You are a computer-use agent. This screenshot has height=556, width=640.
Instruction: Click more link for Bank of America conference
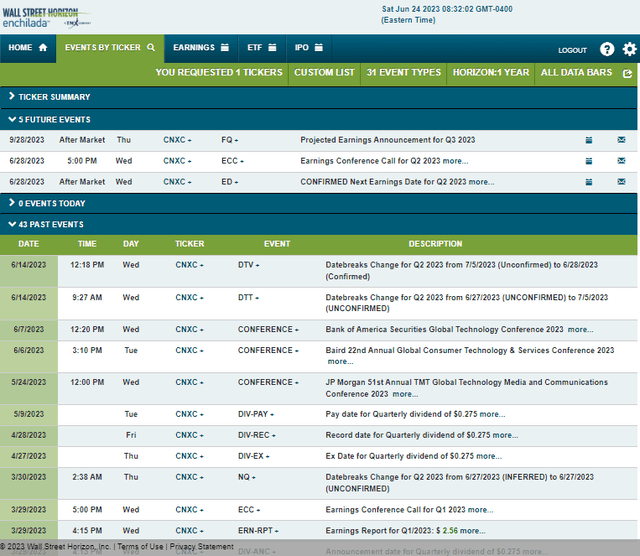tap(580, 329)
